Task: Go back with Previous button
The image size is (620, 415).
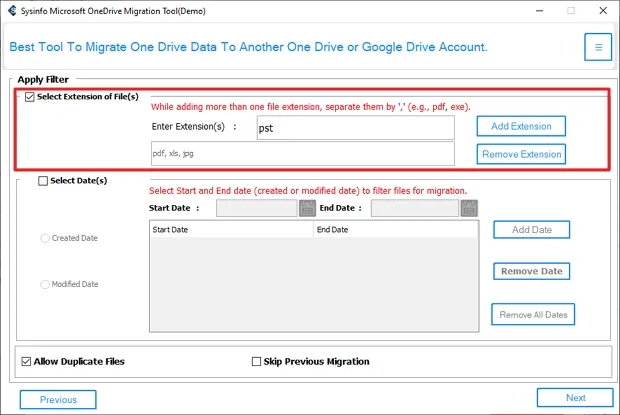Action: 58,399
